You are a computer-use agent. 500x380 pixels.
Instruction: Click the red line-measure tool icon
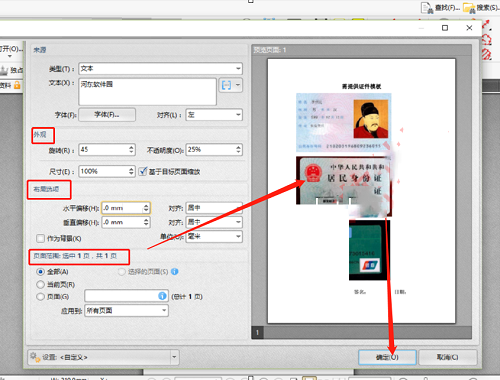(487, 25)
